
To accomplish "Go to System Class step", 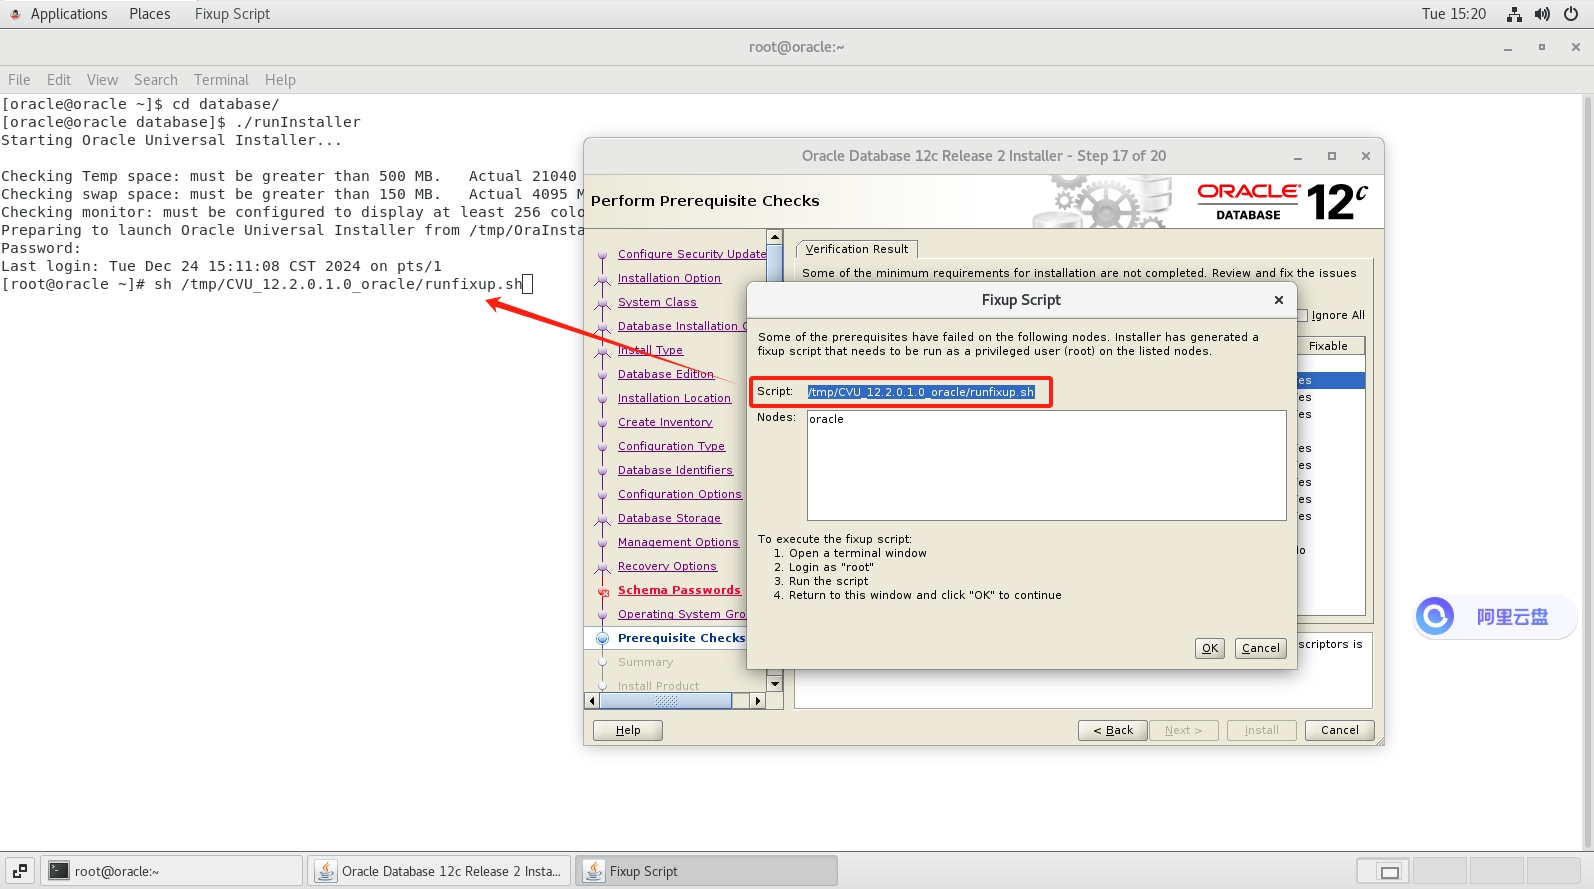I will (657, 302).
